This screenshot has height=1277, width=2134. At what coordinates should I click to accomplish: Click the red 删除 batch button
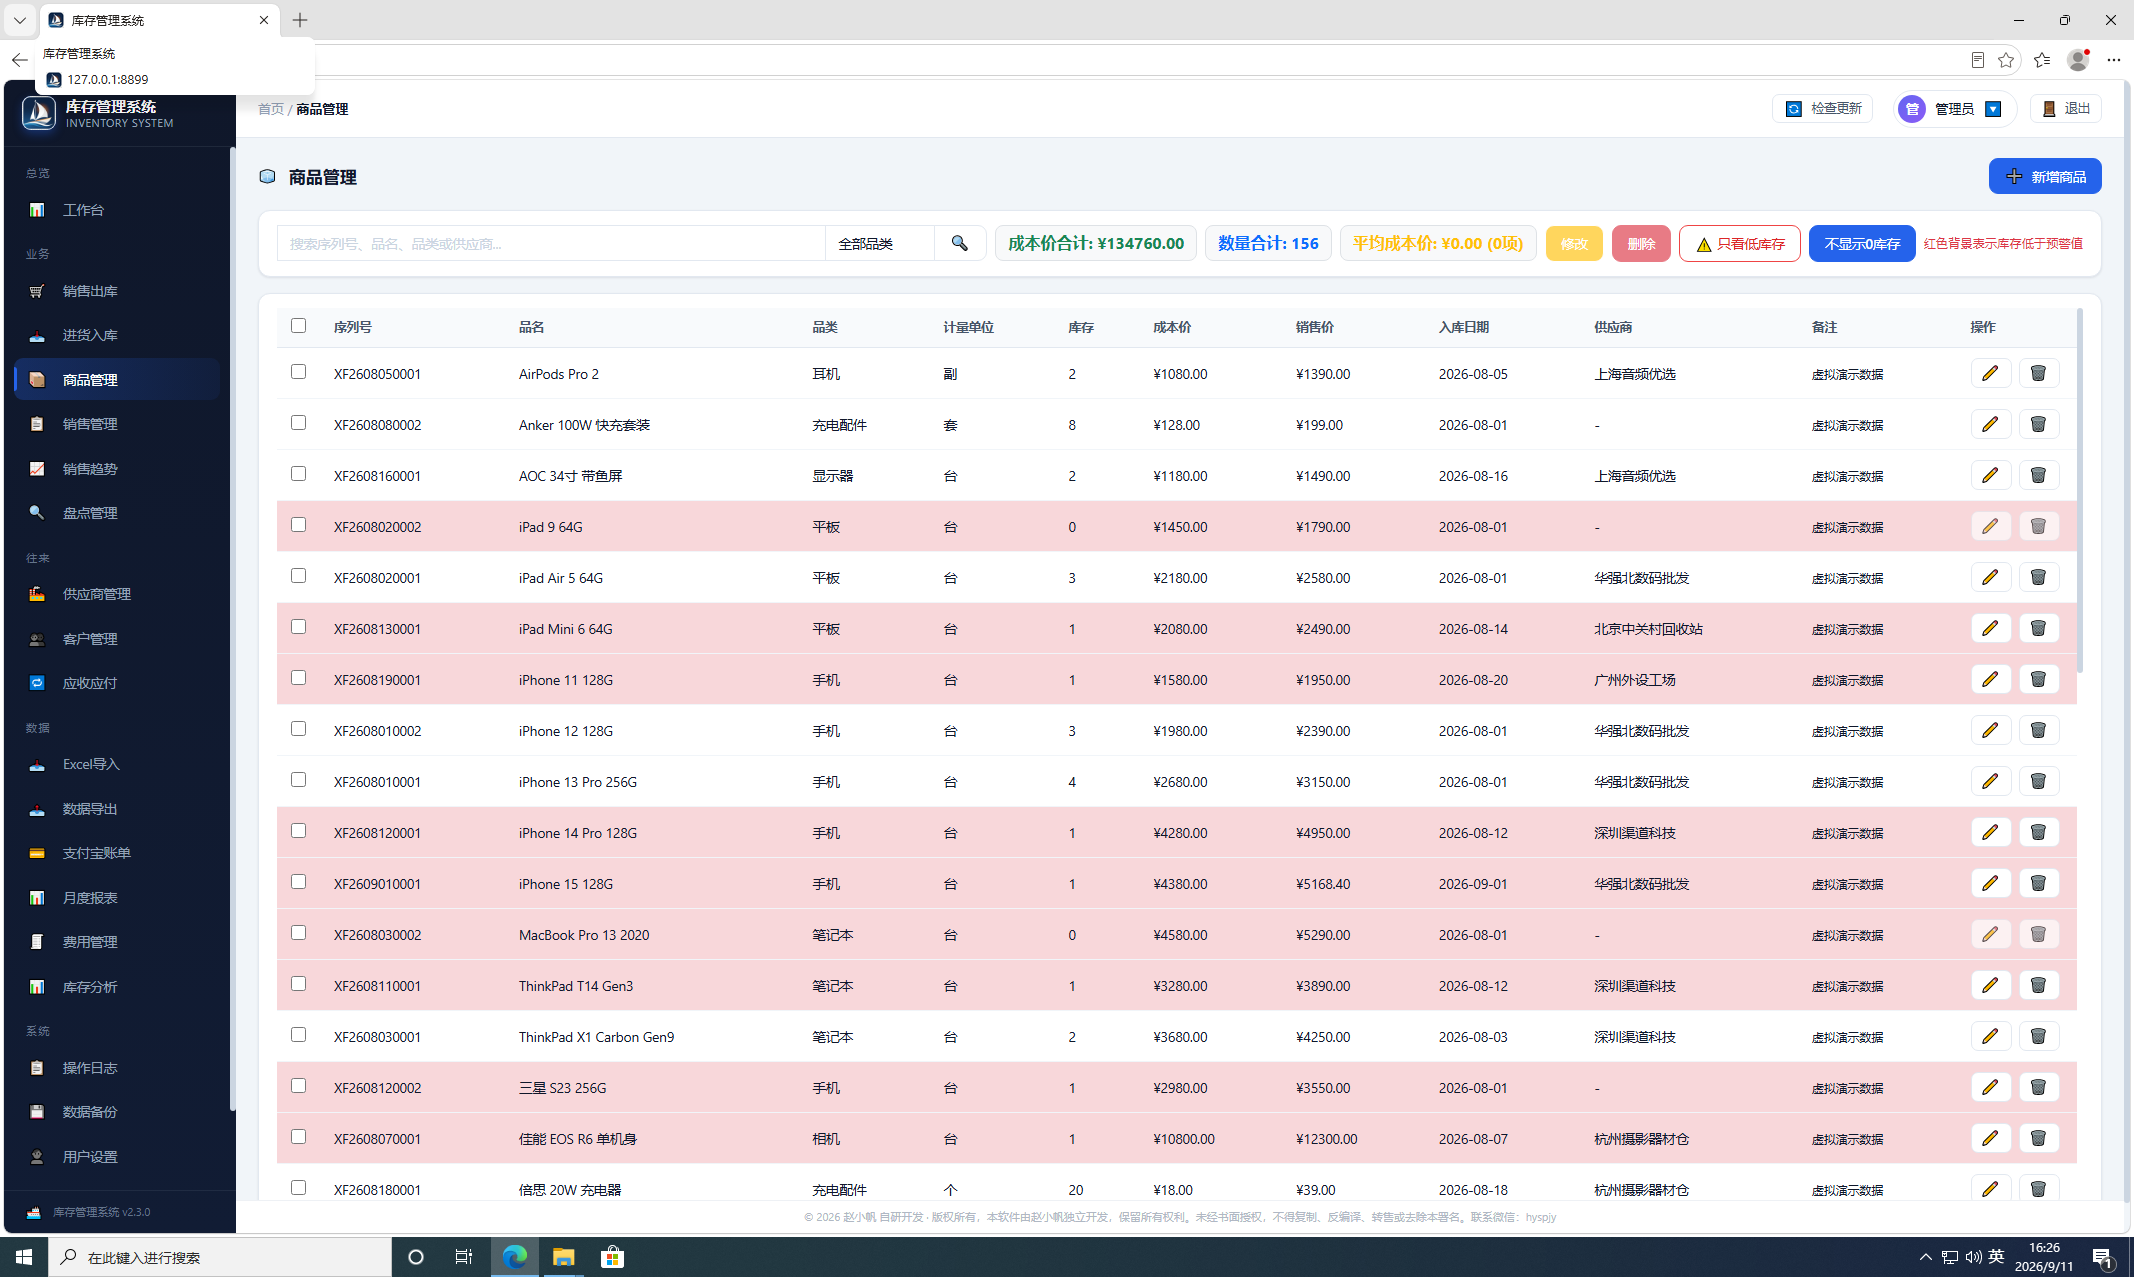pos(1641,243)
